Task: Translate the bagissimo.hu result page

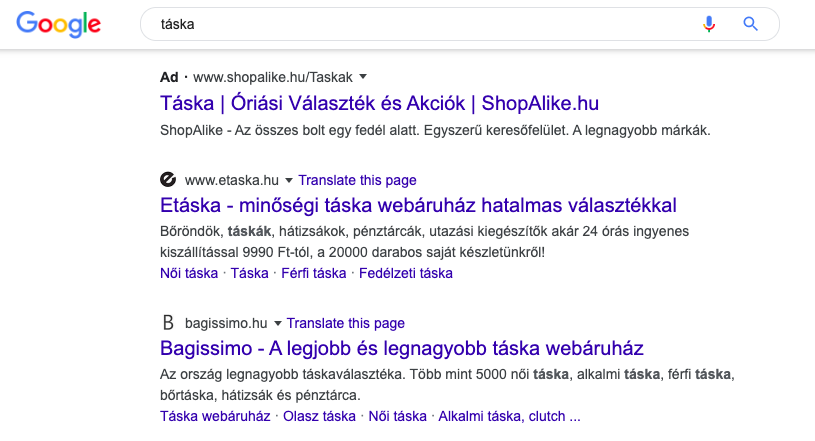Action: pos(346,323)
